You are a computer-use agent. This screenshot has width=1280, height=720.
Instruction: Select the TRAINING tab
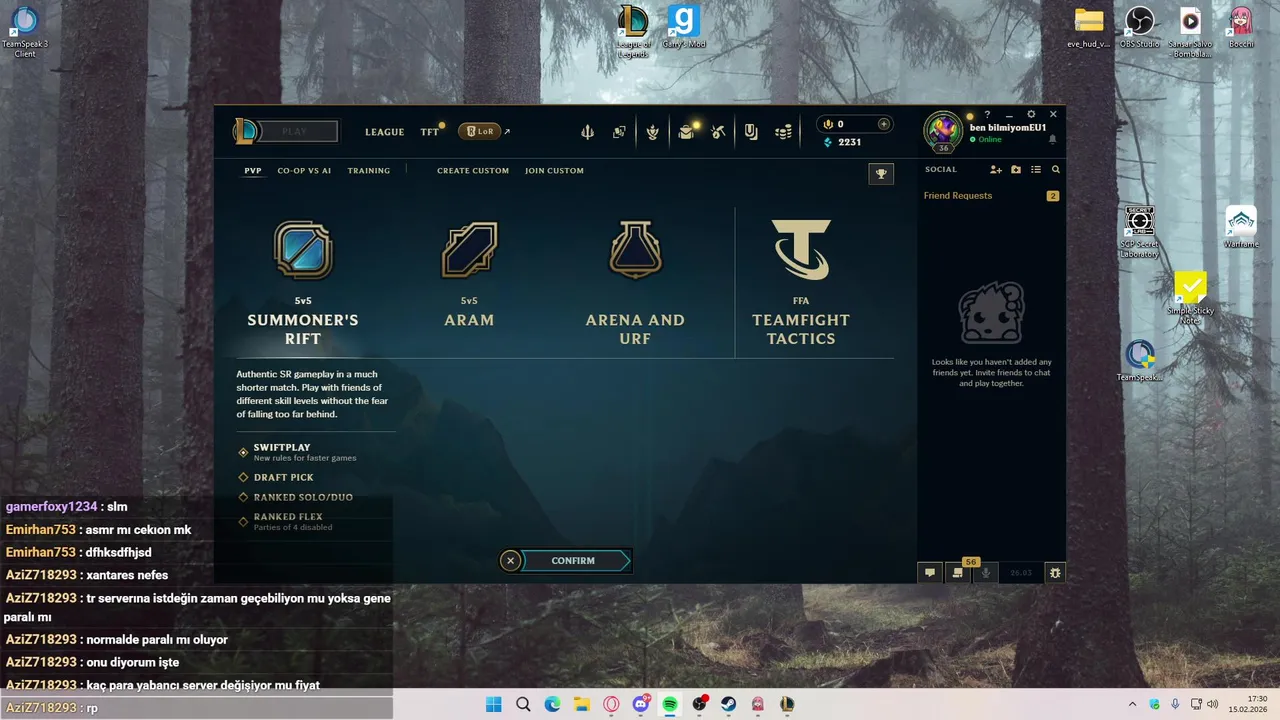(x=369, y=171)
